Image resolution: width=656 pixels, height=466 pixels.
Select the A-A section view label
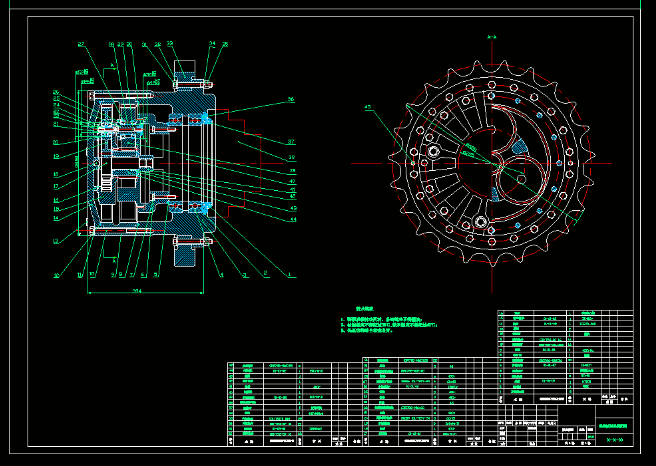click(492, 37)
